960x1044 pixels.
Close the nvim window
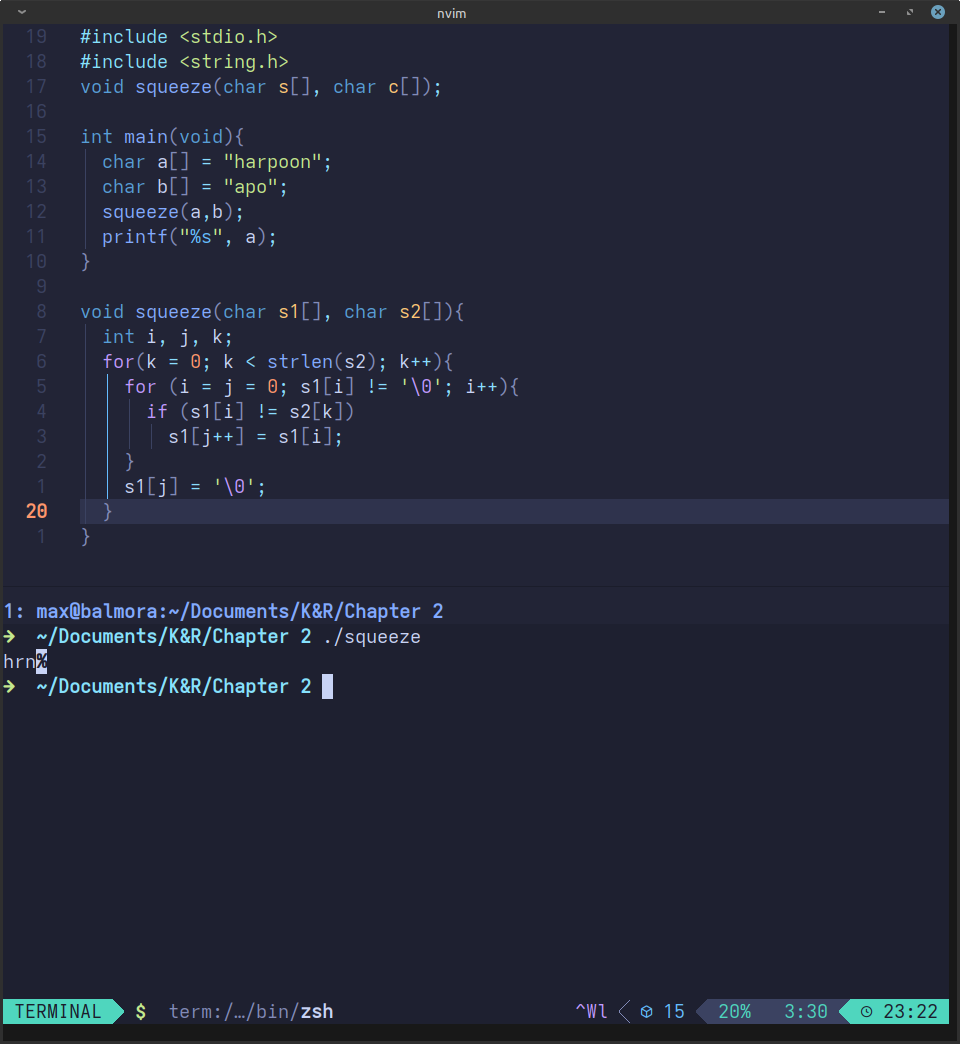pyautogui.click(x=938, y=12)
